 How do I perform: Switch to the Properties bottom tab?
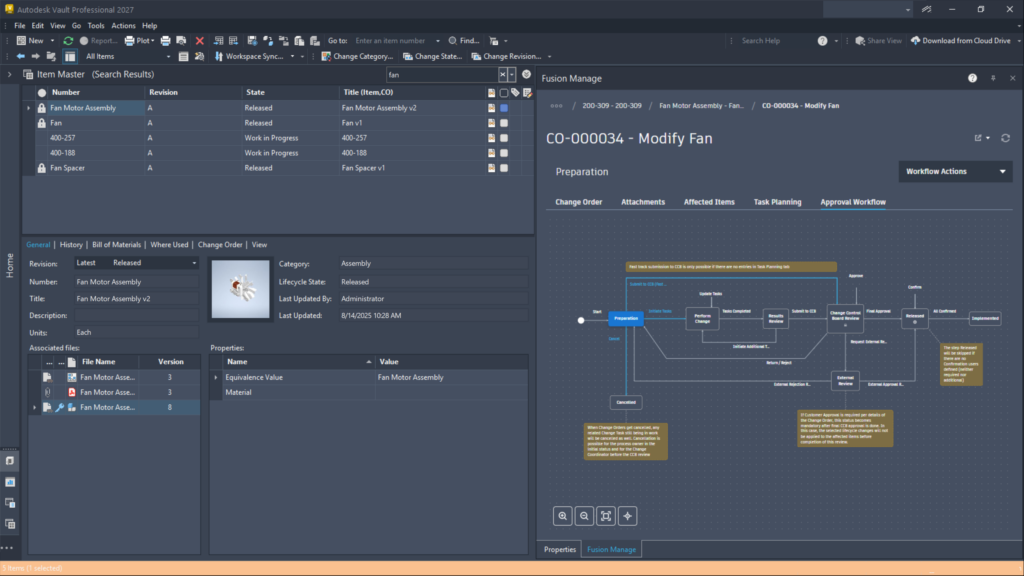tap(560, 549)
